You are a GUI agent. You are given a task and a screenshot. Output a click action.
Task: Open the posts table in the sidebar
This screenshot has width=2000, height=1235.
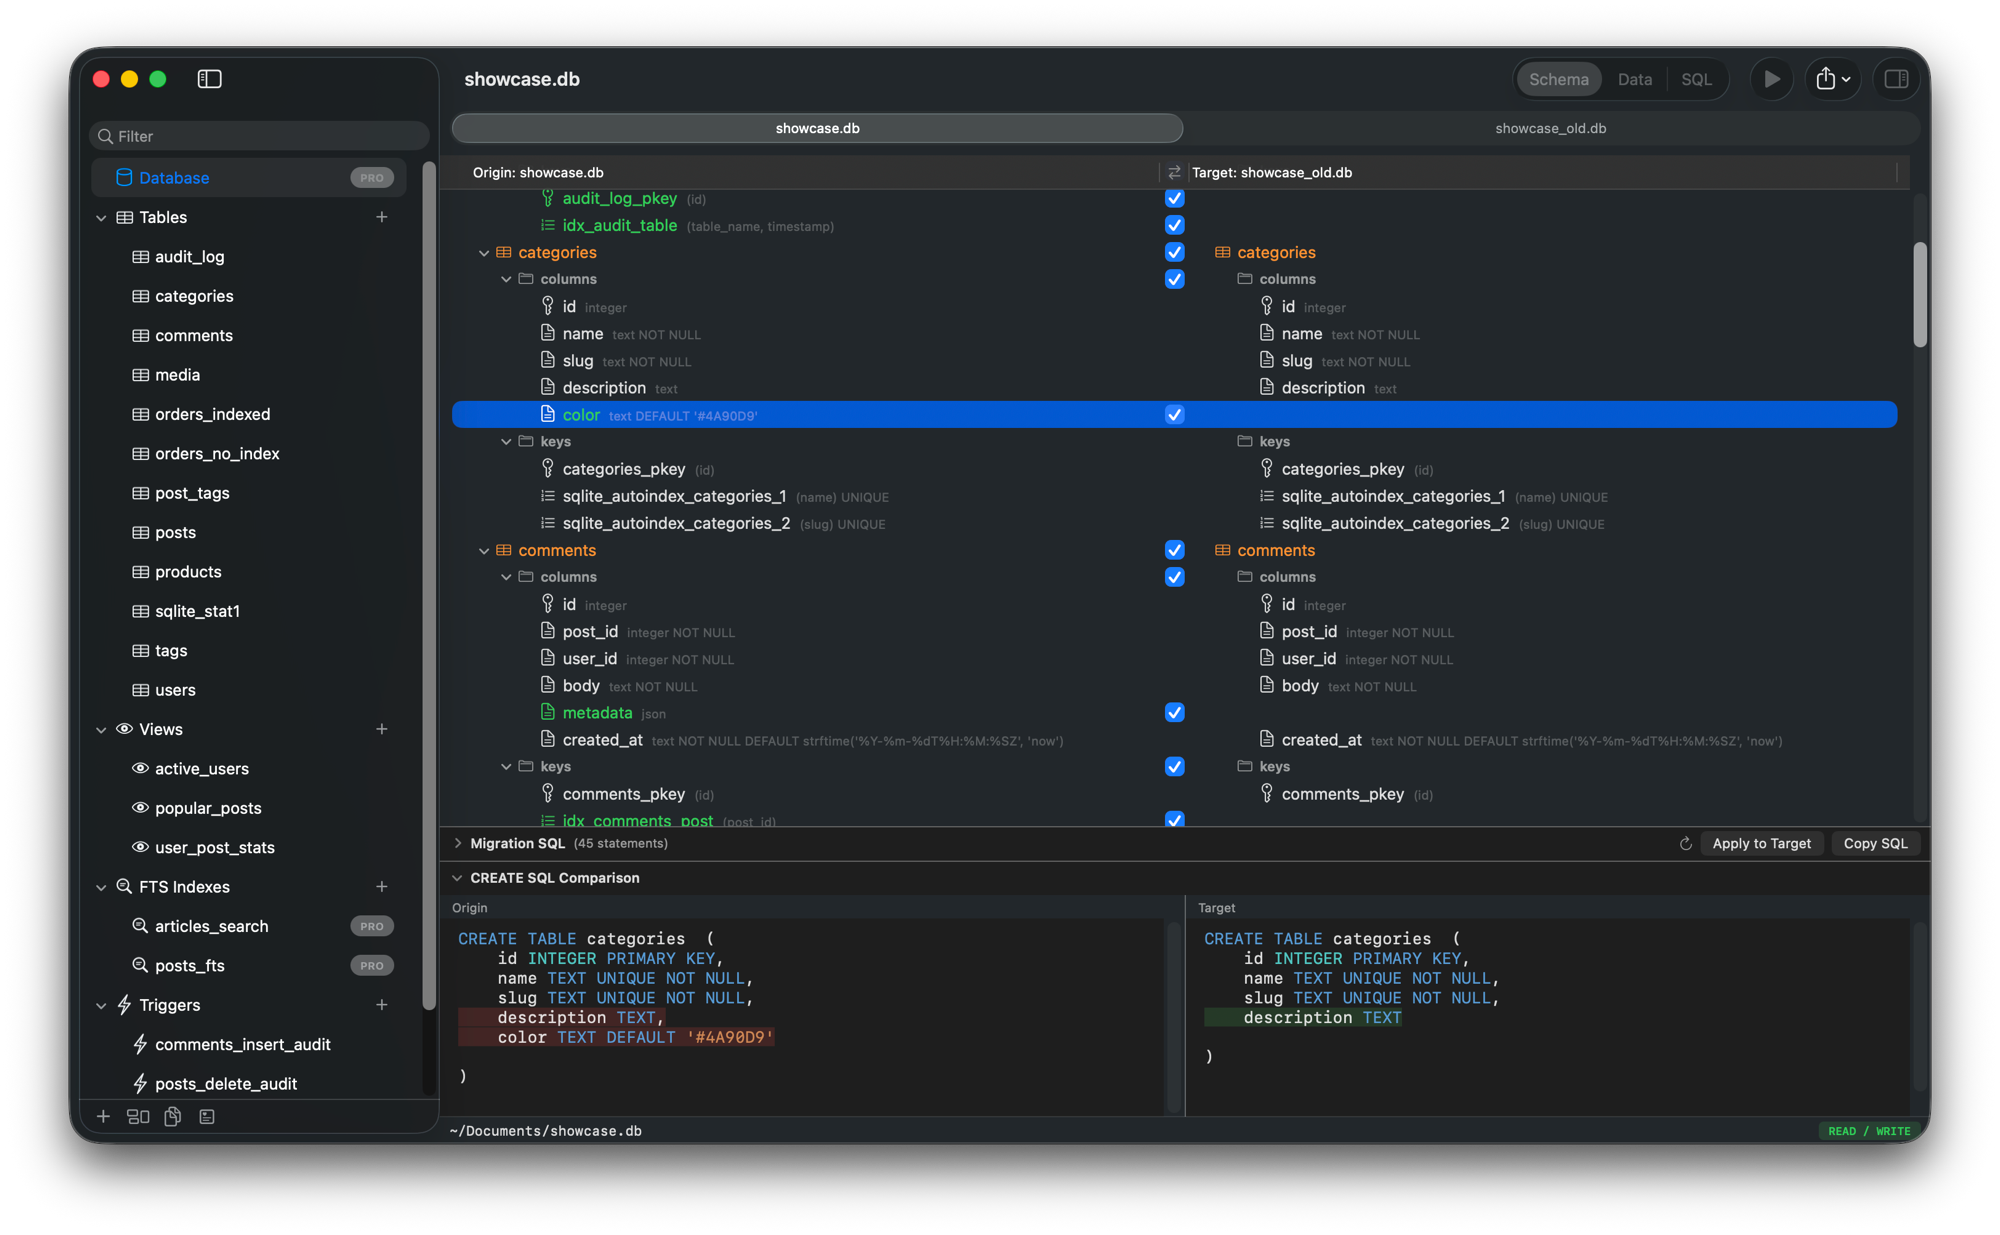pos(174,532)
